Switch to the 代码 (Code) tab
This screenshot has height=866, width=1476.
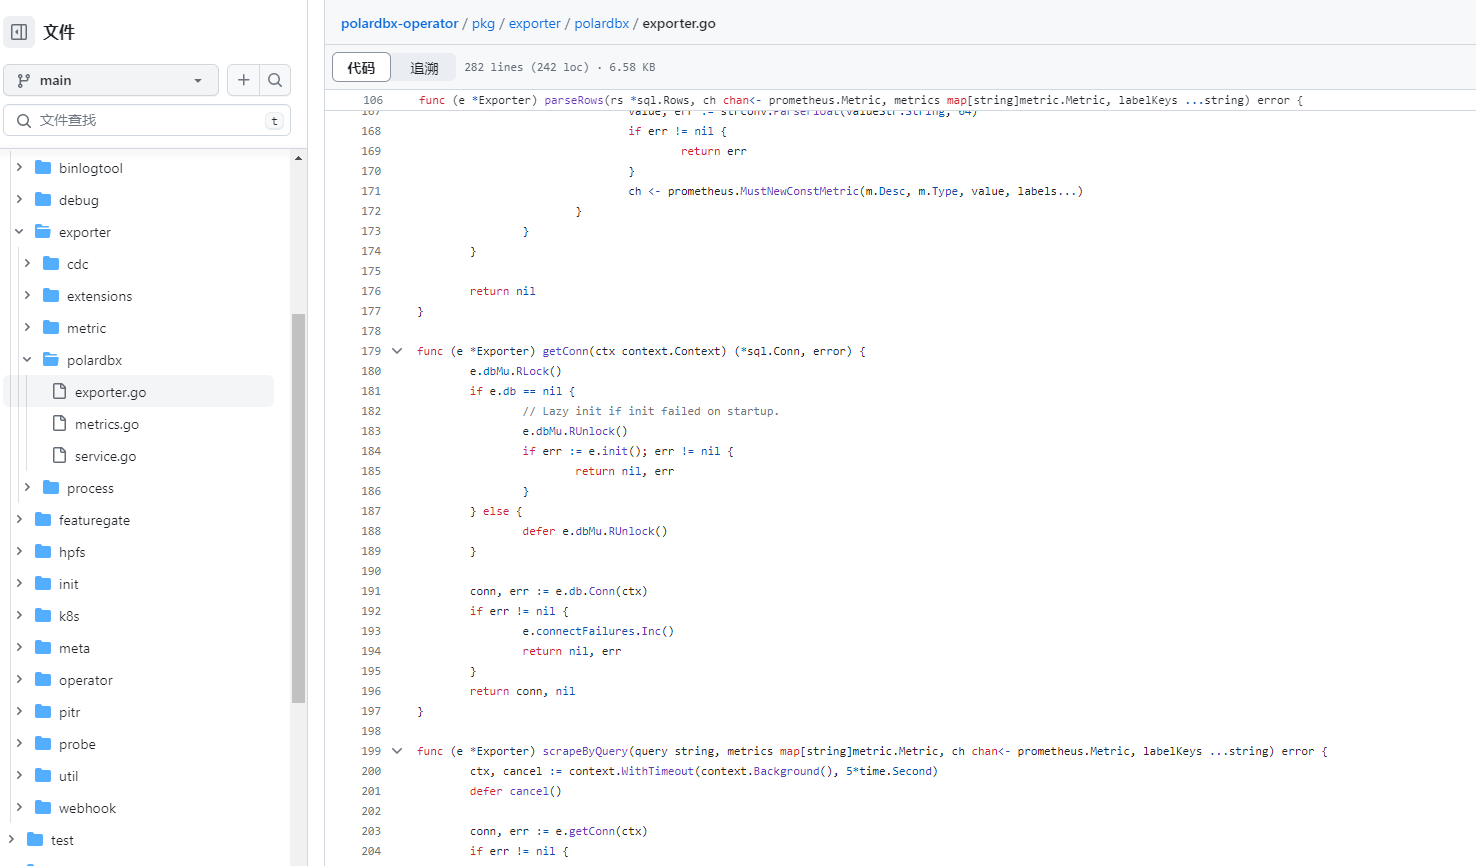tap(361, 67)
